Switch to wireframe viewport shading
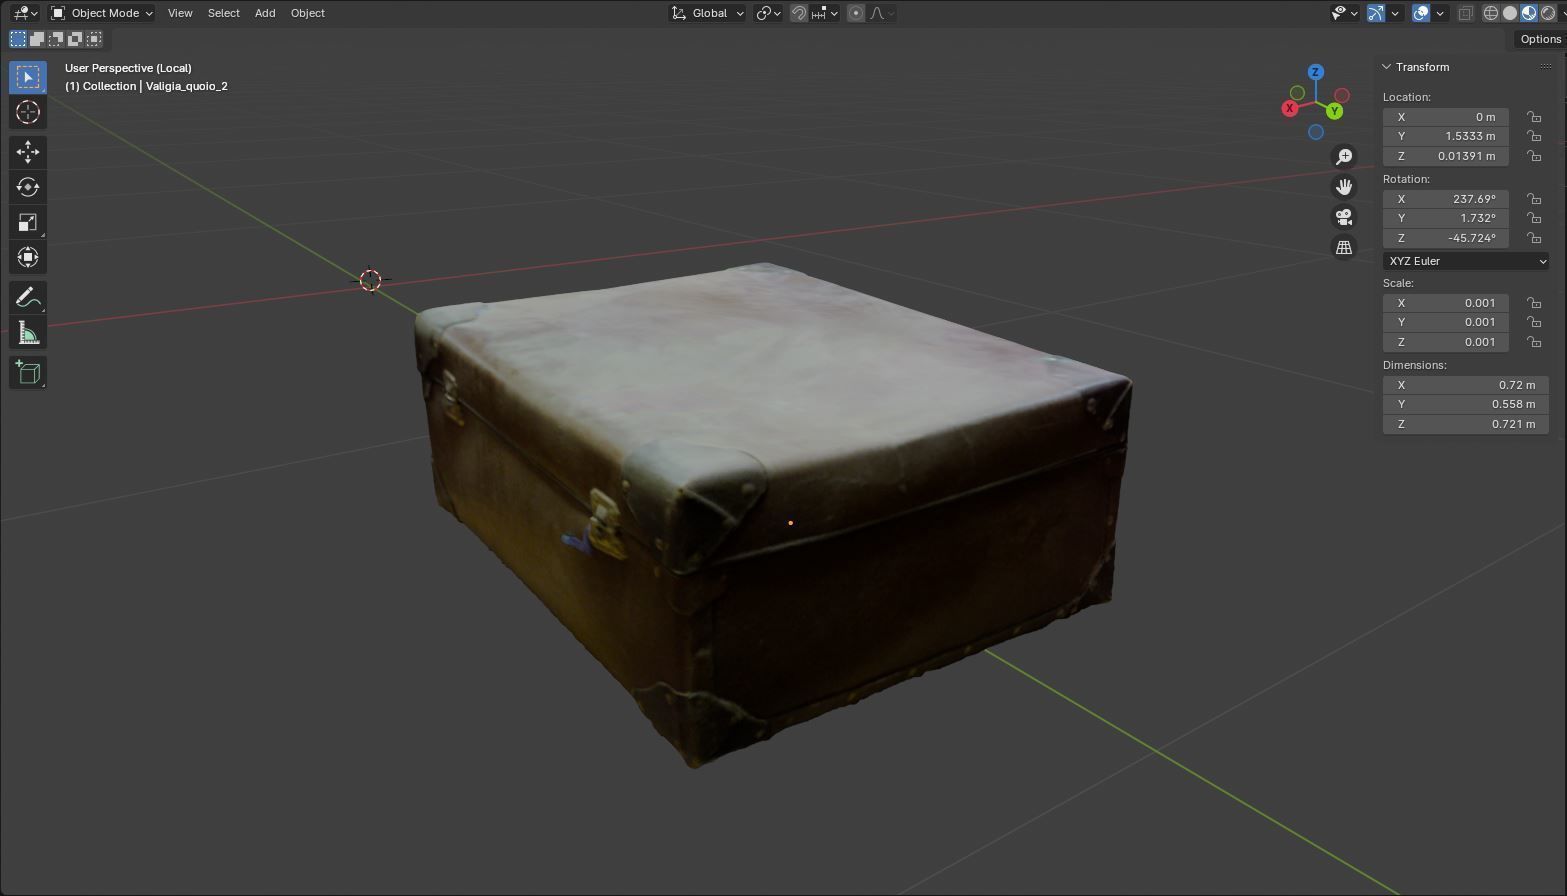The image size is (1567, 896). pyautogui.click(x=1491, y=13)
